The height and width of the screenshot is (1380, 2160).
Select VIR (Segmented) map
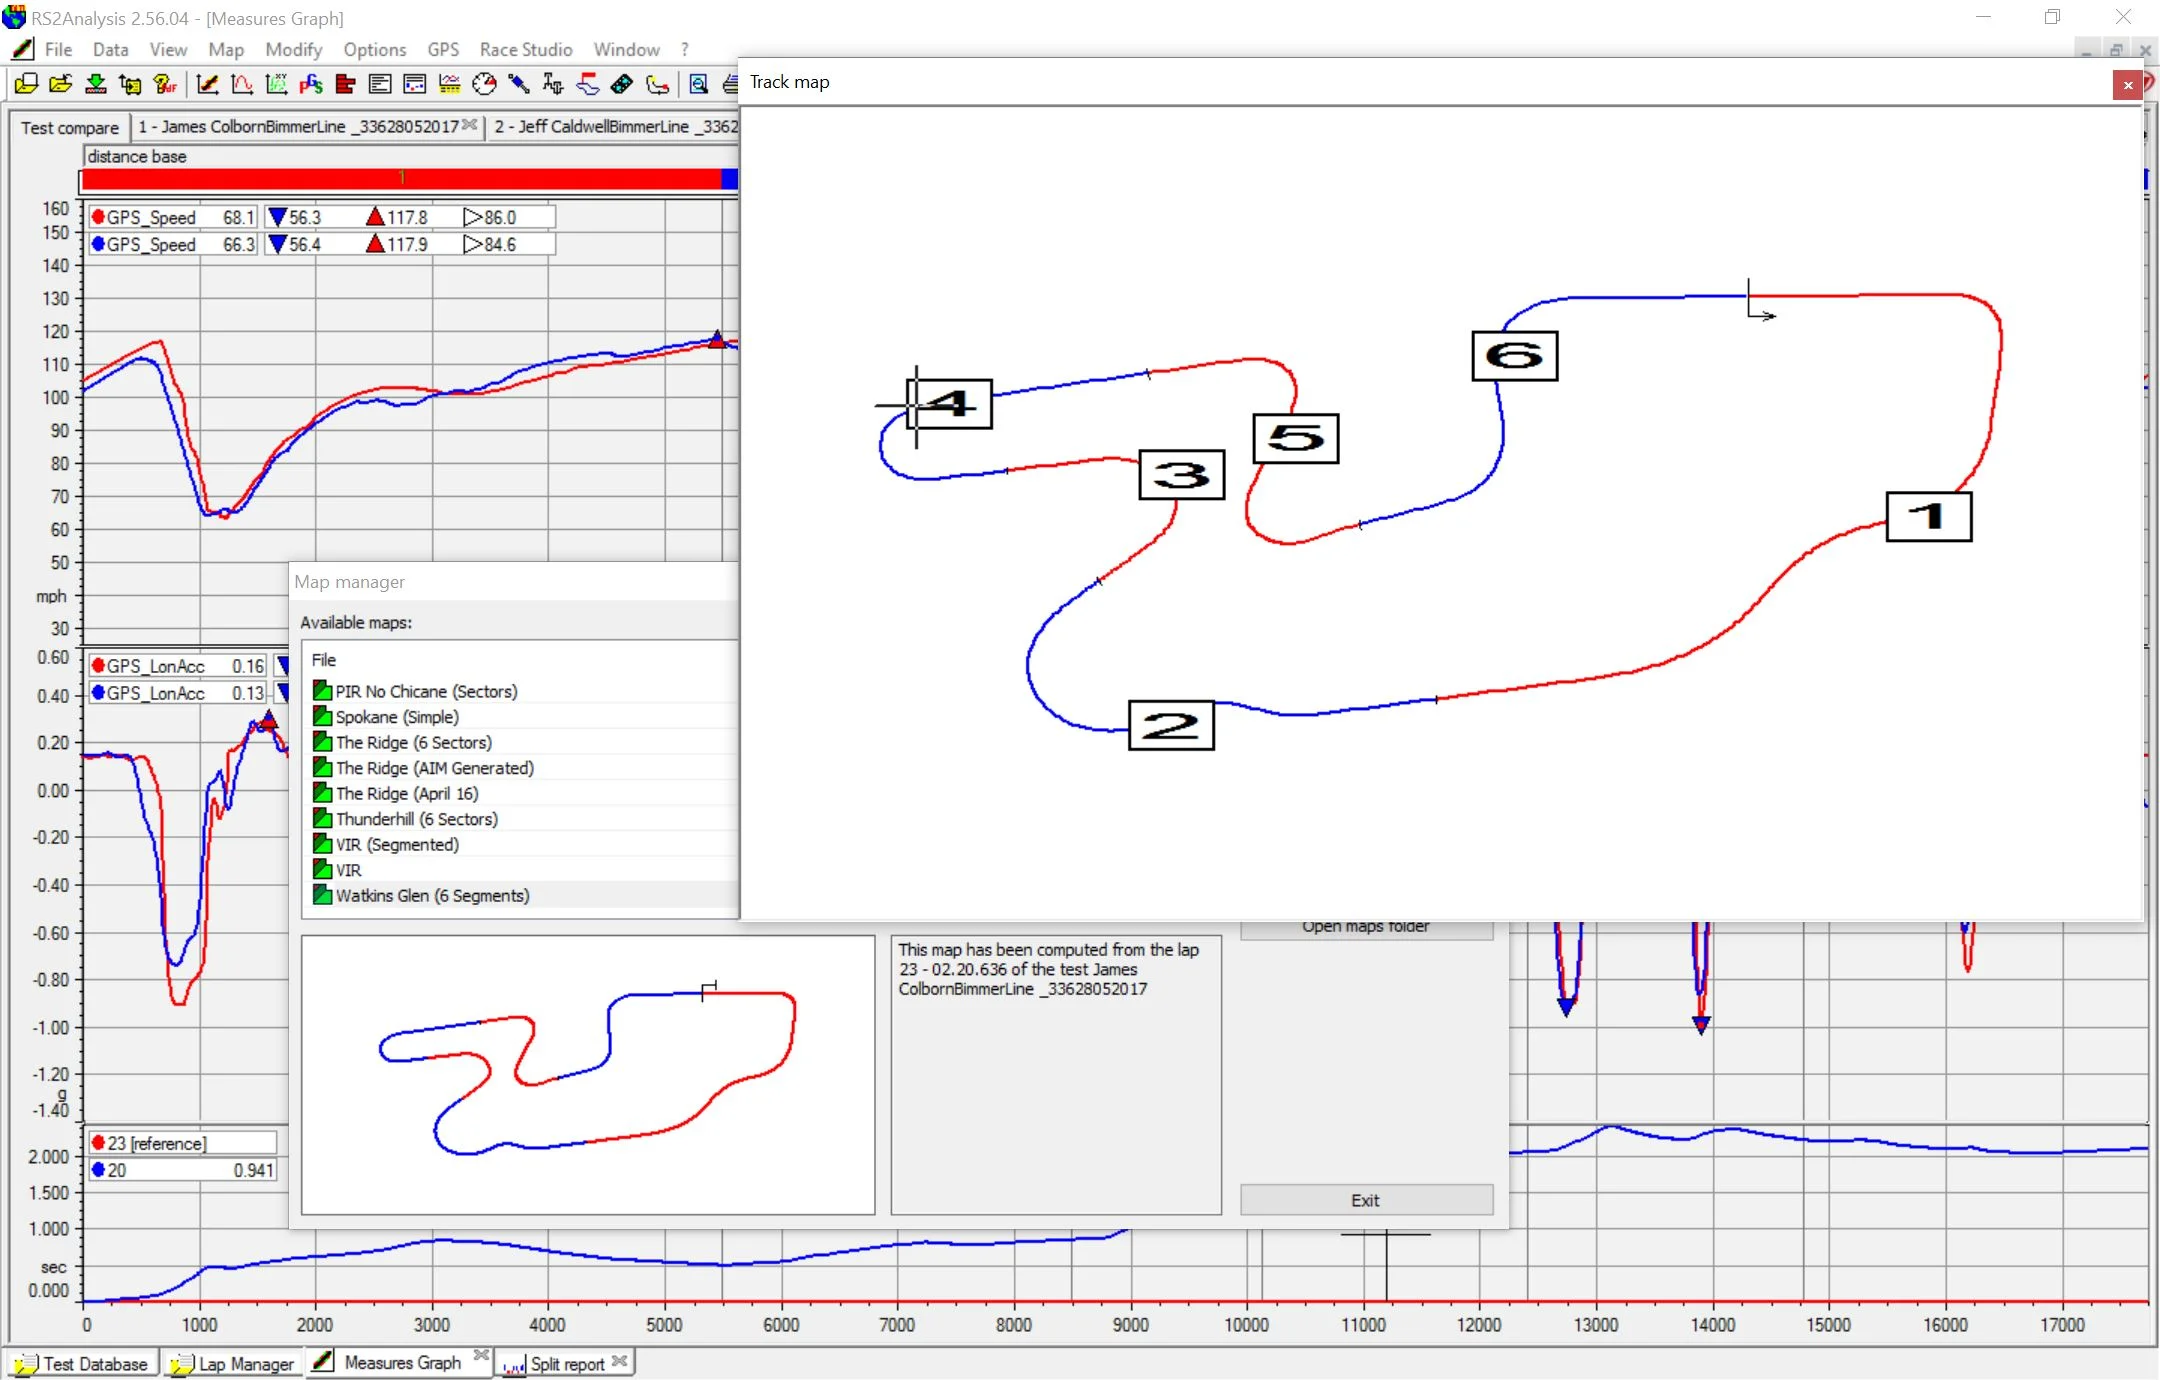coord(397,844)
